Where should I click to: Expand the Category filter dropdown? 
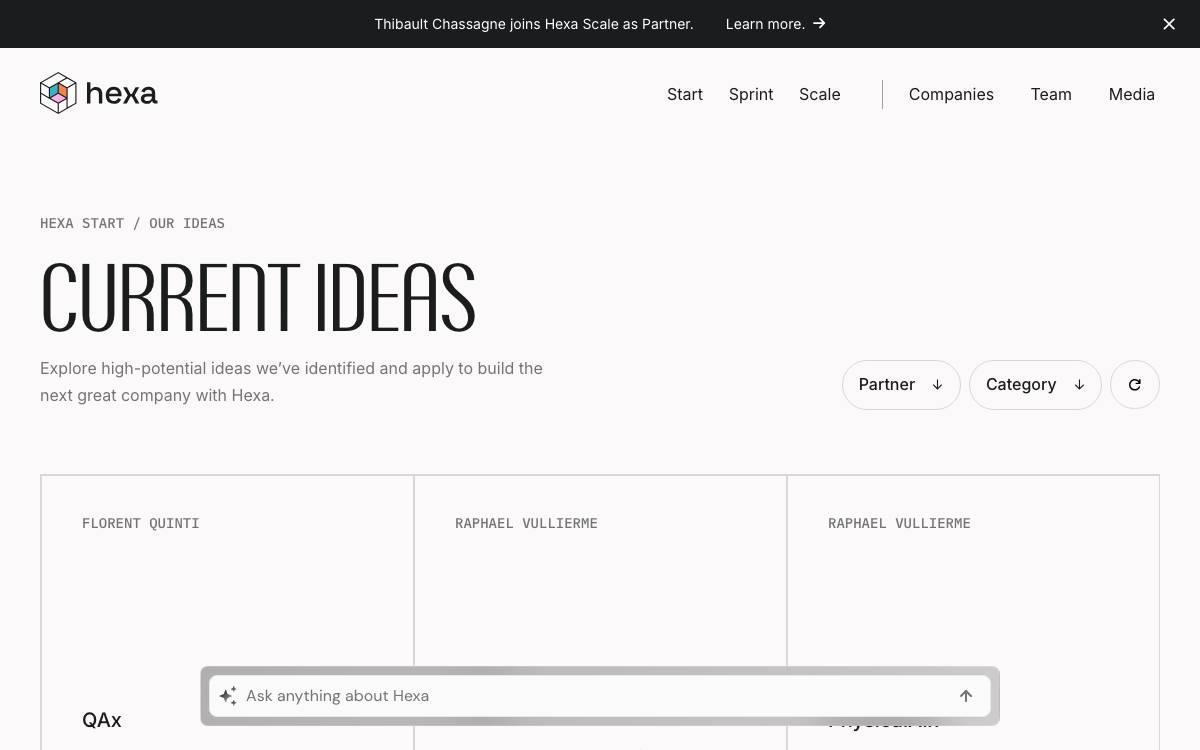(x=1035, y=385)
